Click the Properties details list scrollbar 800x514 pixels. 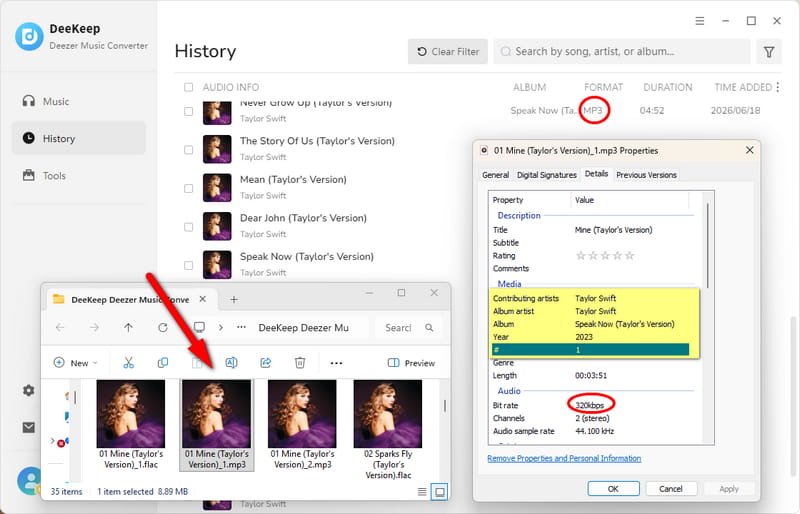708,245
